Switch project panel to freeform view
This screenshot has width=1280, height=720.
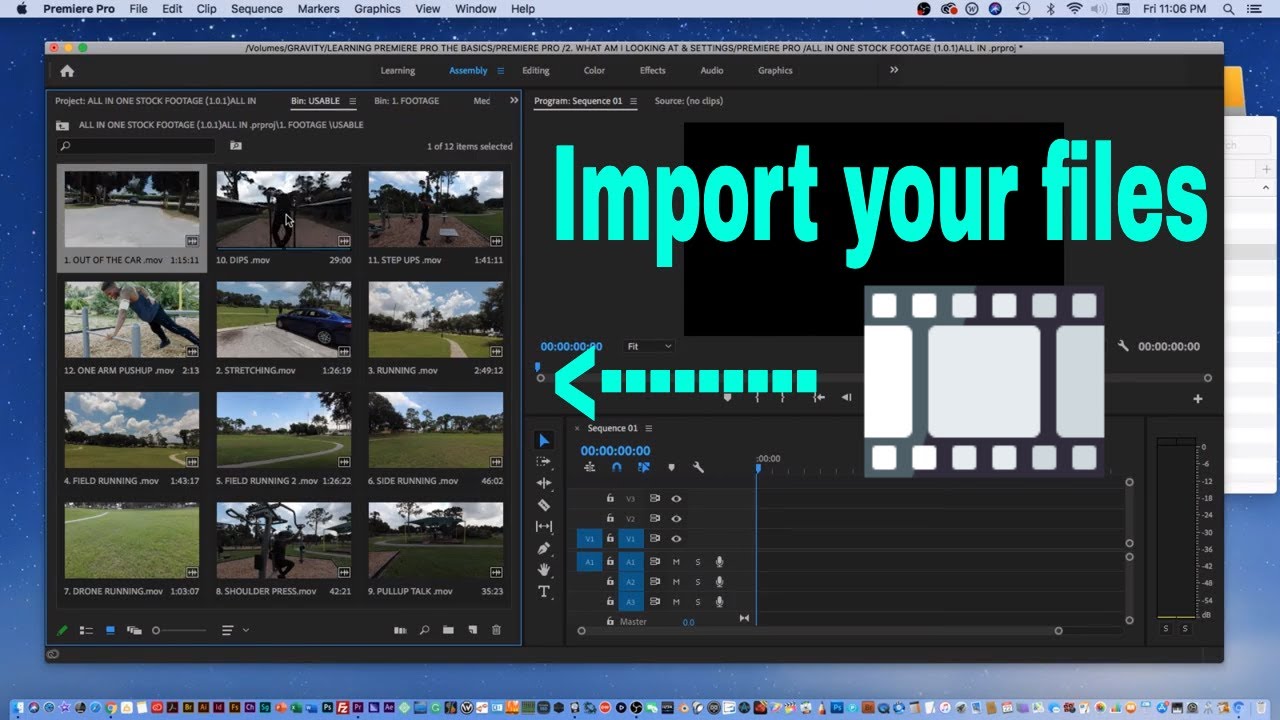click(x=134, y=631)
